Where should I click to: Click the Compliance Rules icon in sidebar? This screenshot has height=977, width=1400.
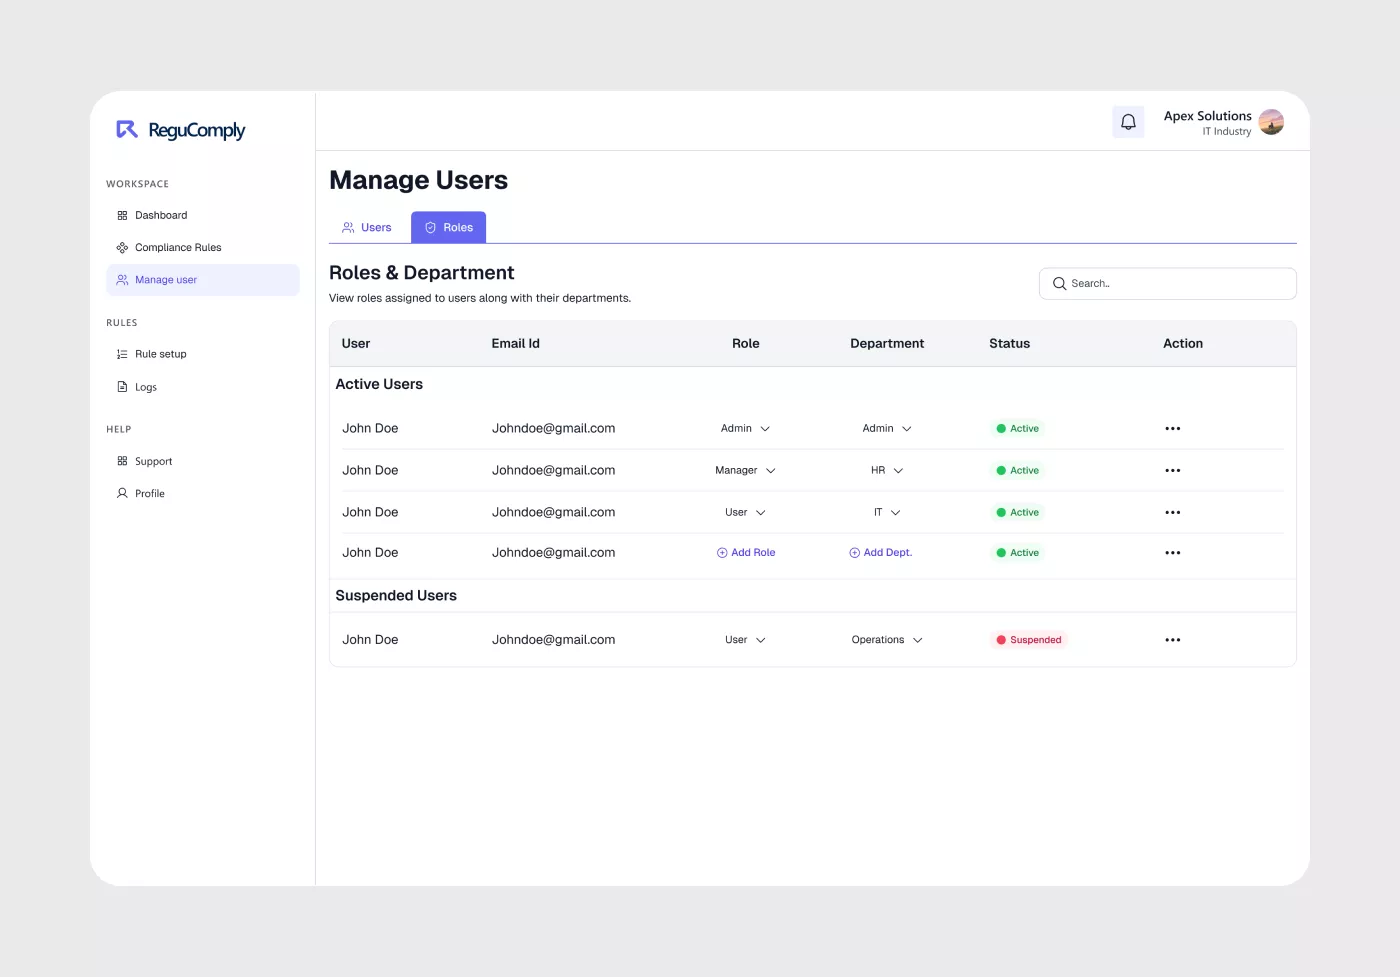click(x=122, y=247)
